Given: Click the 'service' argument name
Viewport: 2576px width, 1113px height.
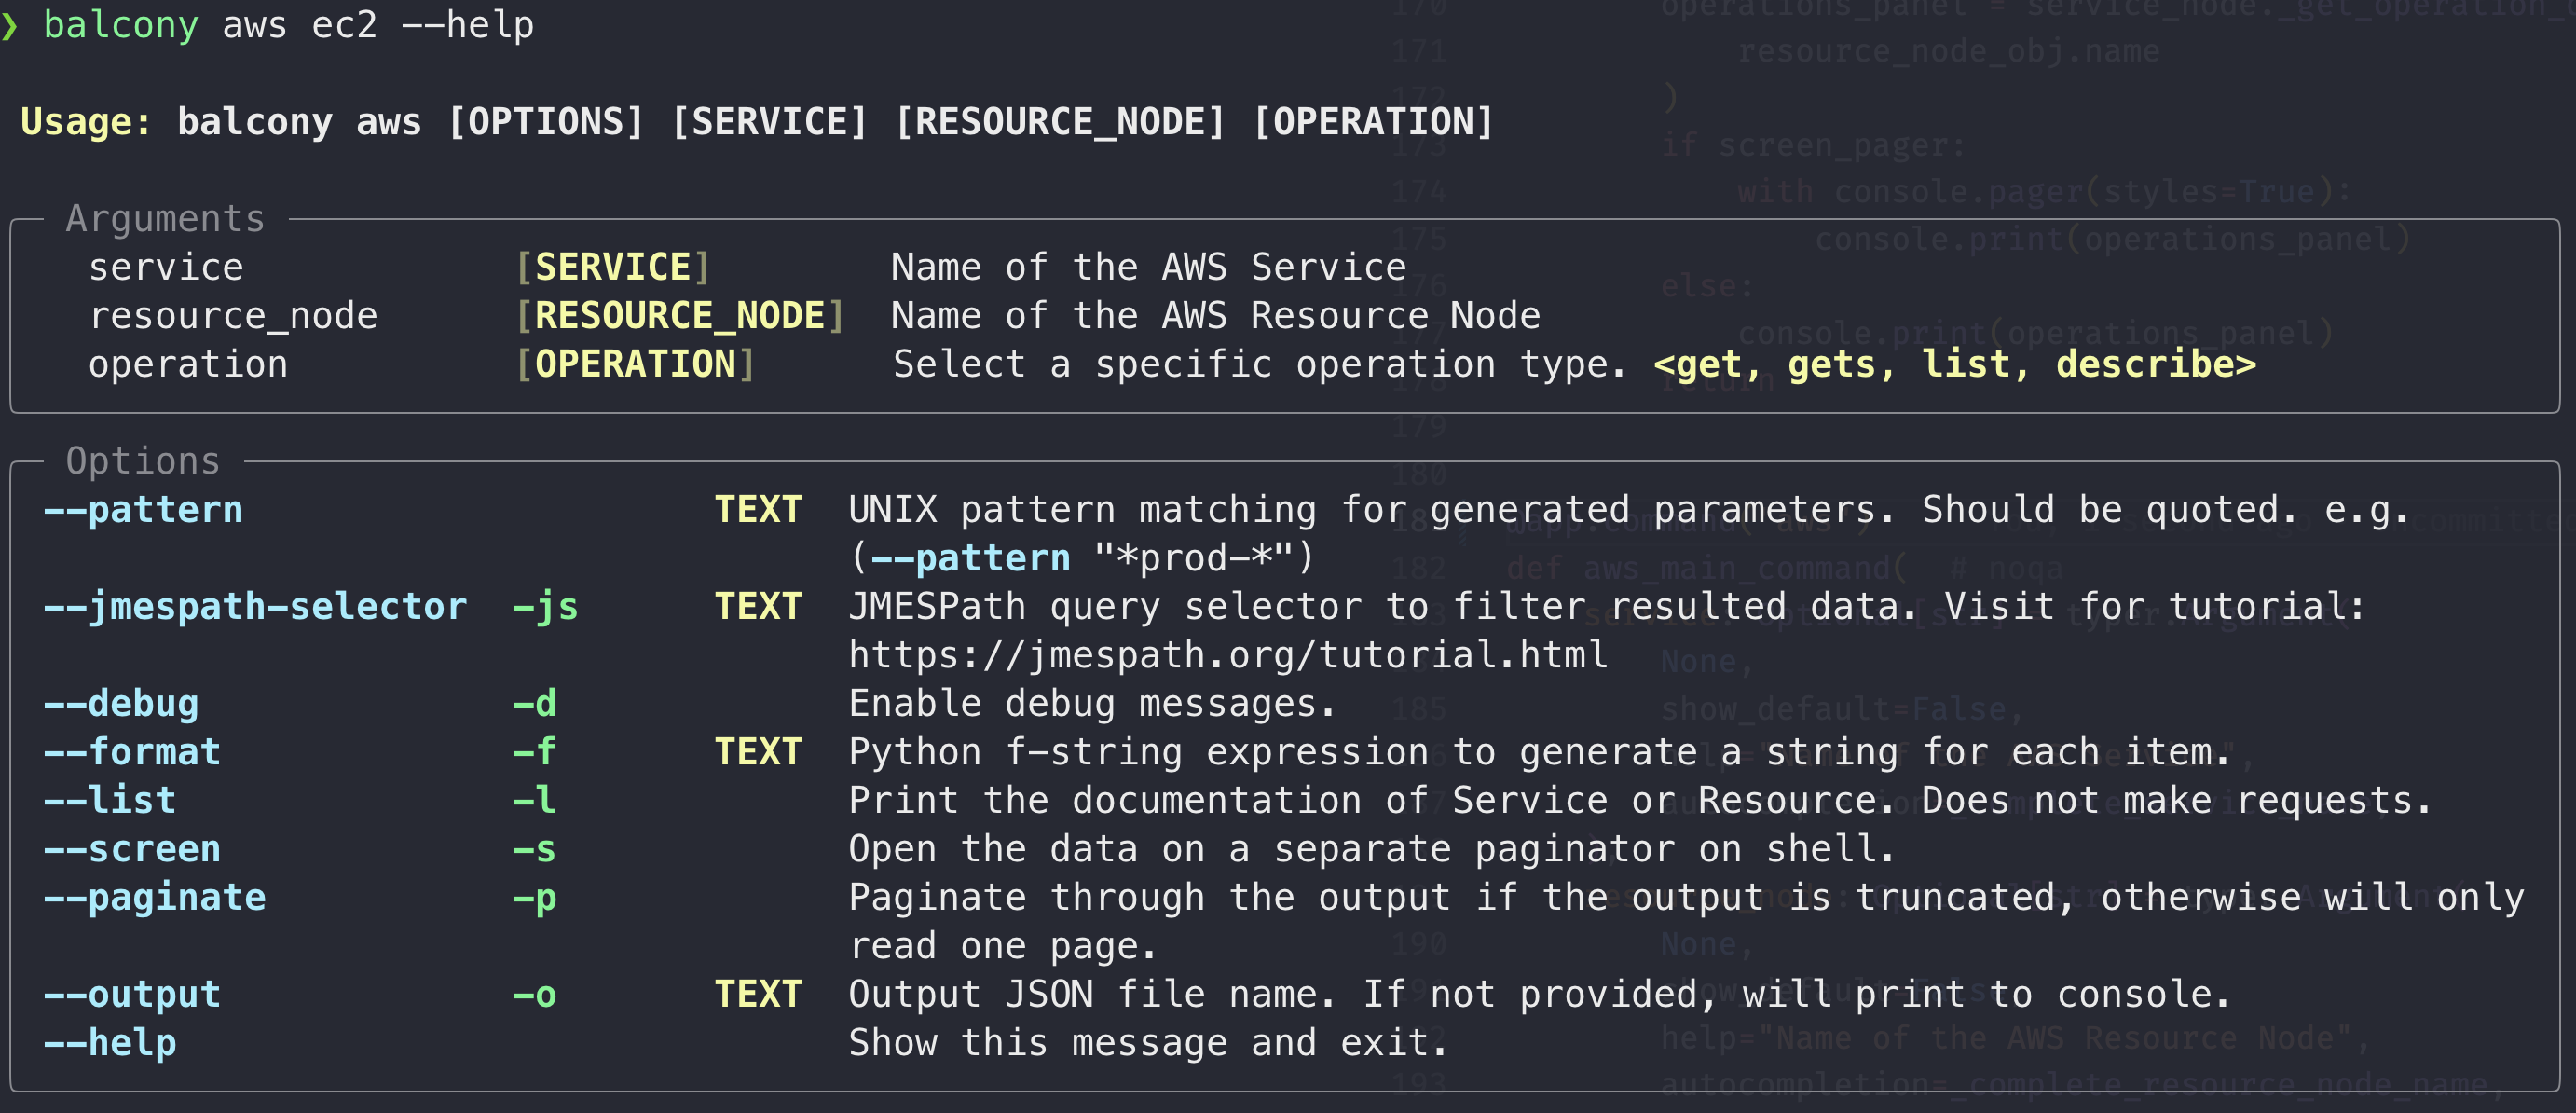Looking at the screenshot, I should tap(166, 267).
